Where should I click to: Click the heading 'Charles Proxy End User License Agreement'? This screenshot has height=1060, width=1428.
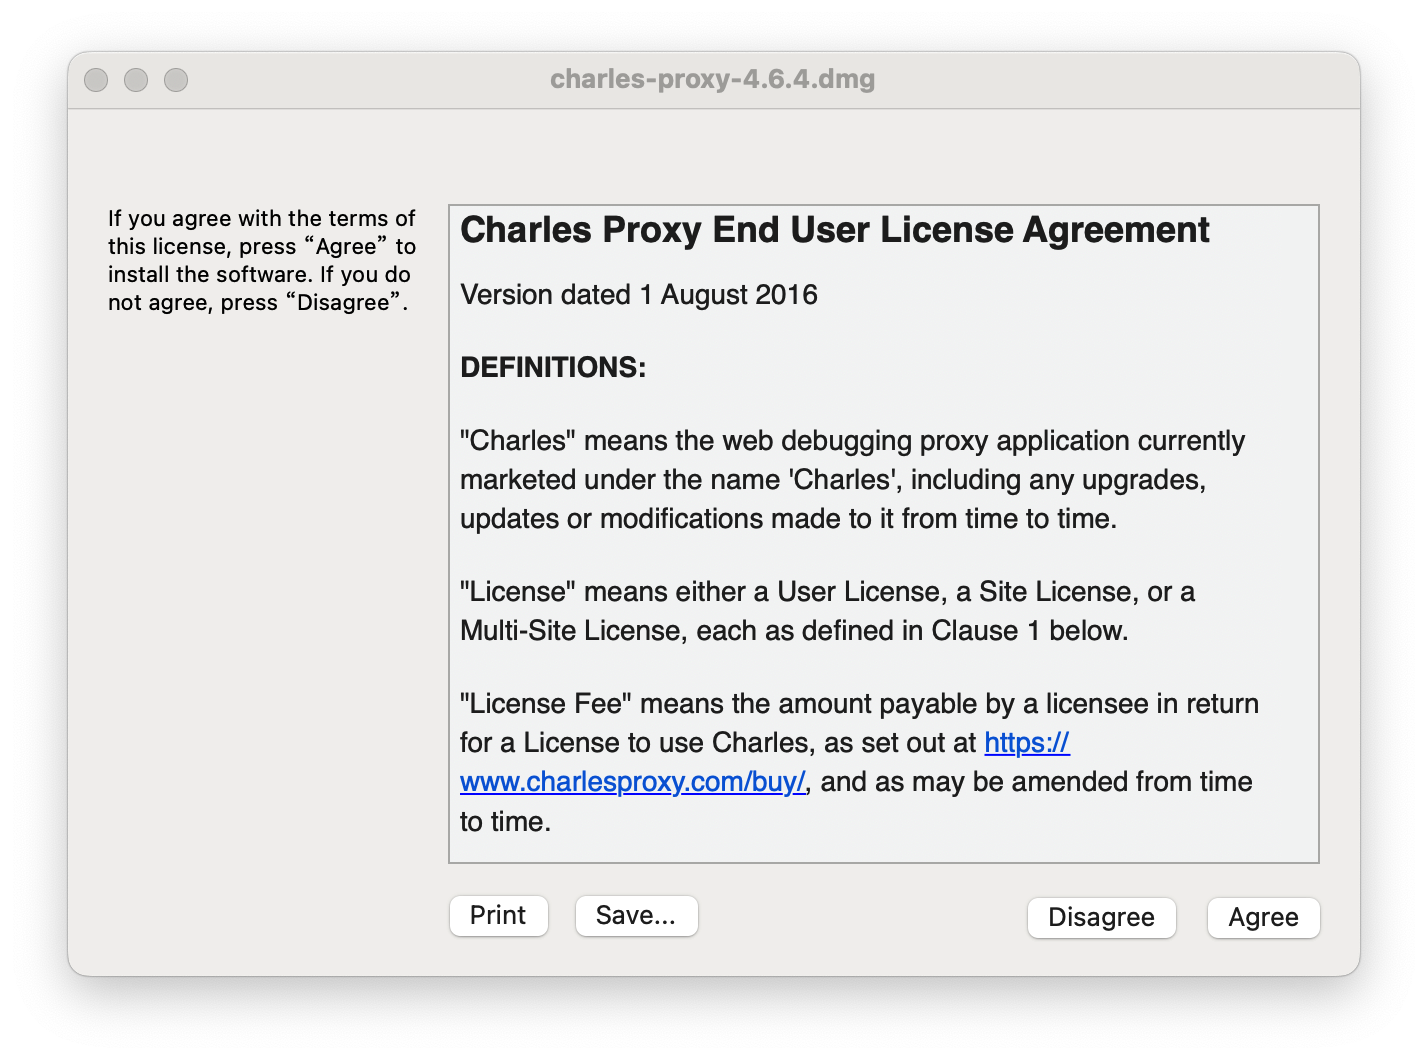pyautogui.click(x=835, y=230)
